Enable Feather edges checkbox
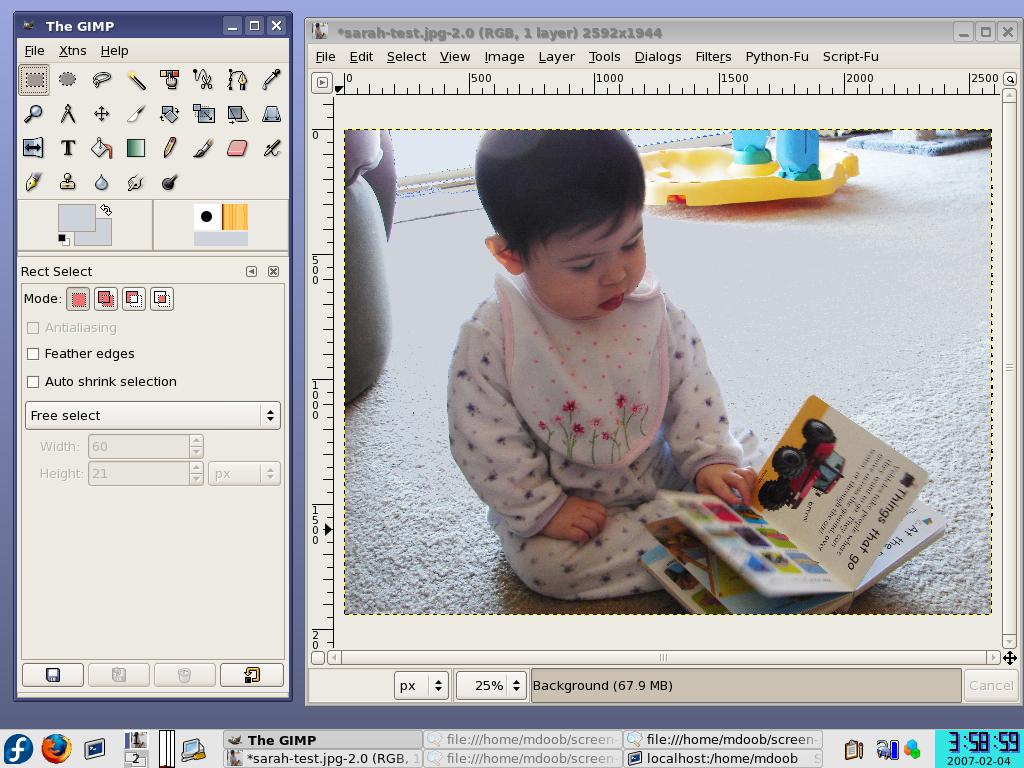 [33, 354]
